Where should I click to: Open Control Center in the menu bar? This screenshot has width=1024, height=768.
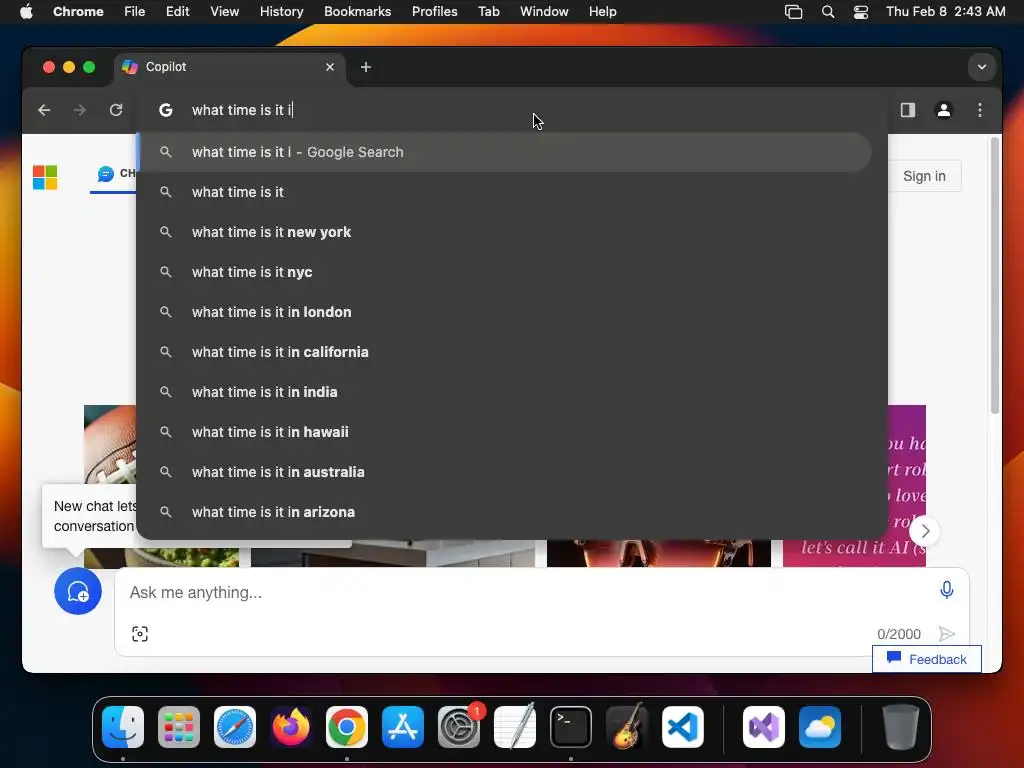pyautogui.click(x=861, y=12)
